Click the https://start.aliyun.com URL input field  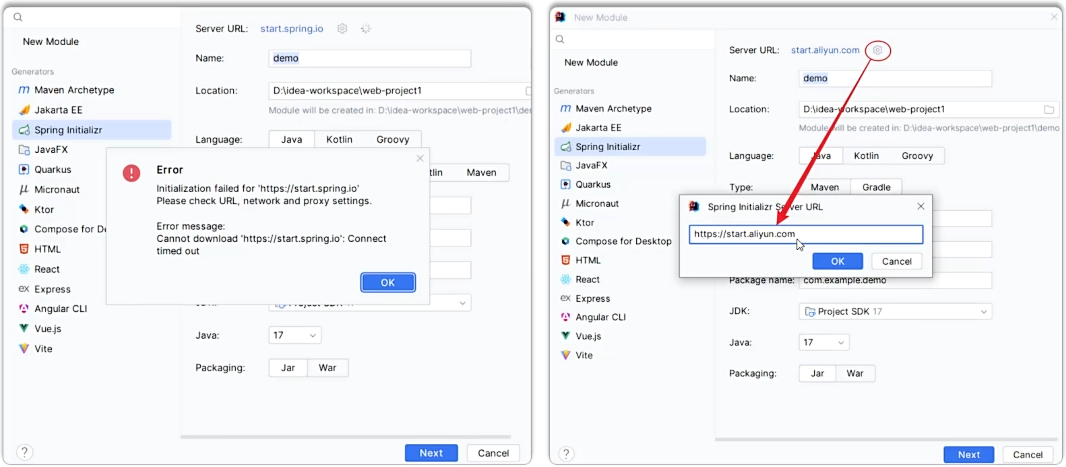coord(806,235)
